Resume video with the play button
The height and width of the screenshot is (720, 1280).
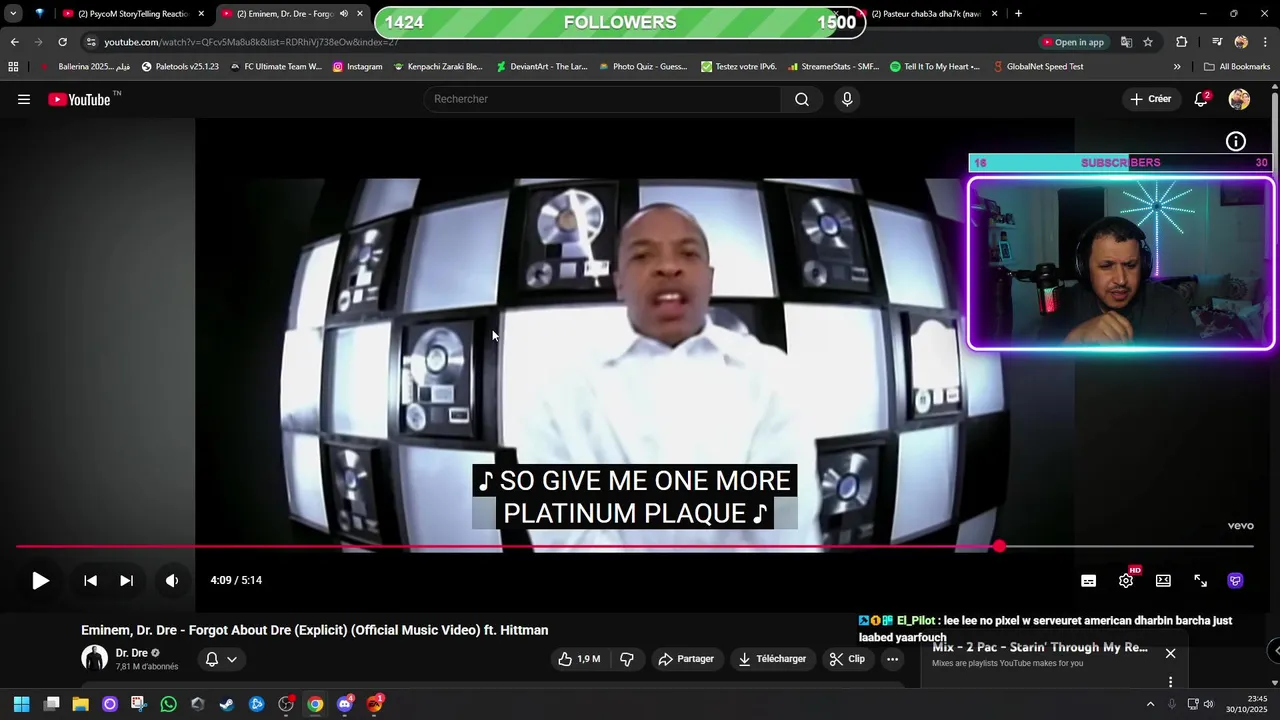[40, 580]
